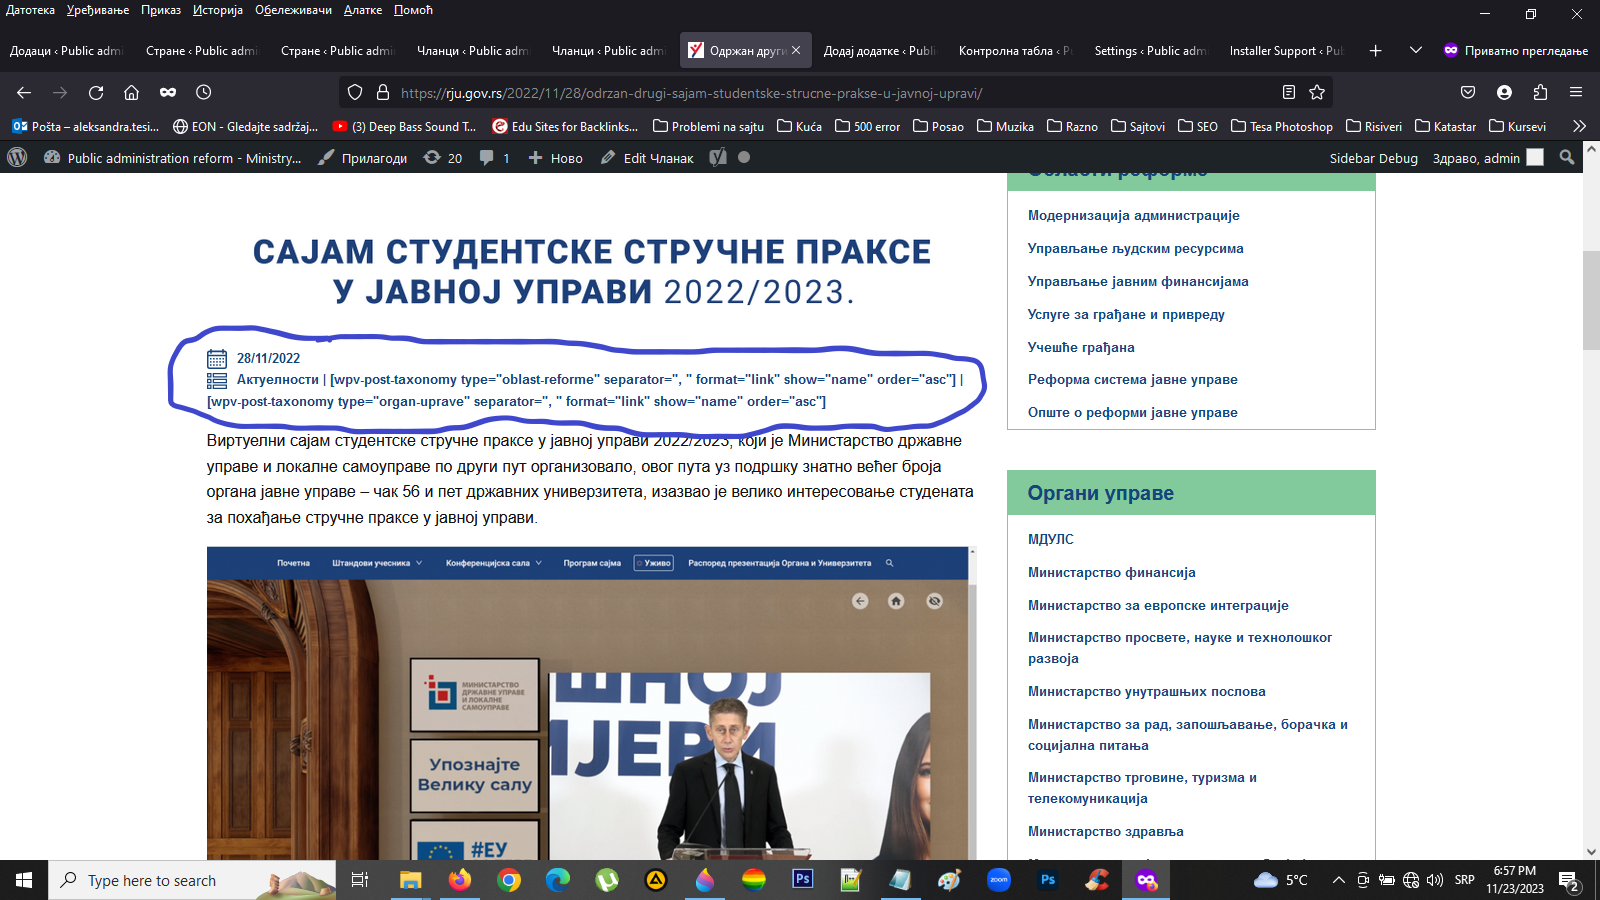Open the Extensions puzzle icon
Viewport: 1600px width, 900px height.
pos(1540,92)
